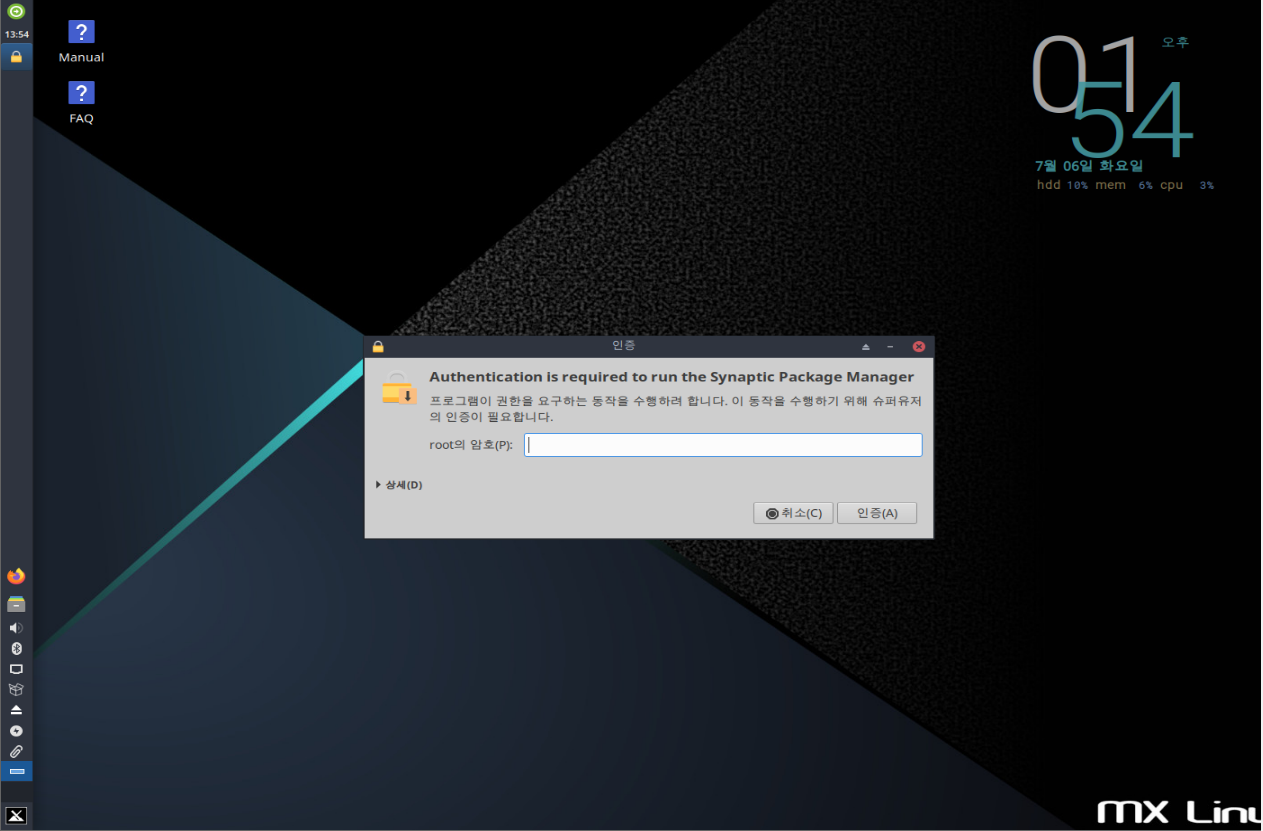Open the power manager lightning icon
1263x831 pixels.
click(16, 730)
